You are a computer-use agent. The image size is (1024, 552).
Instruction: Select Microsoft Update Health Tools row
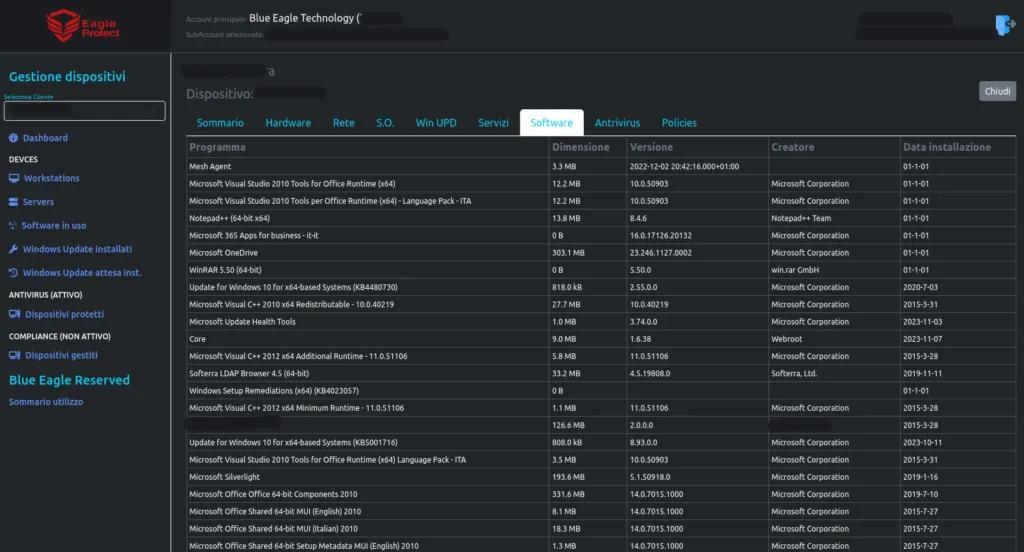coord(601,321)
